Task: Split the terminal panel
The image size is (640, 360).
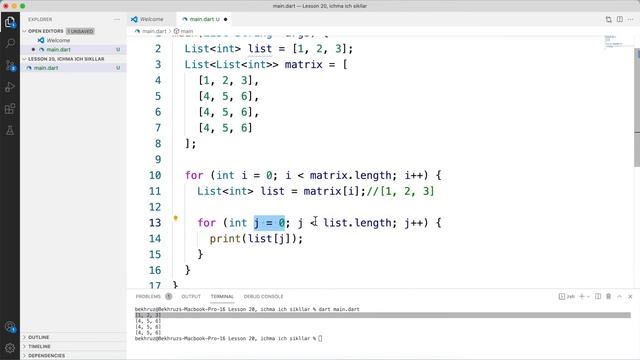Action: [598, 296]
